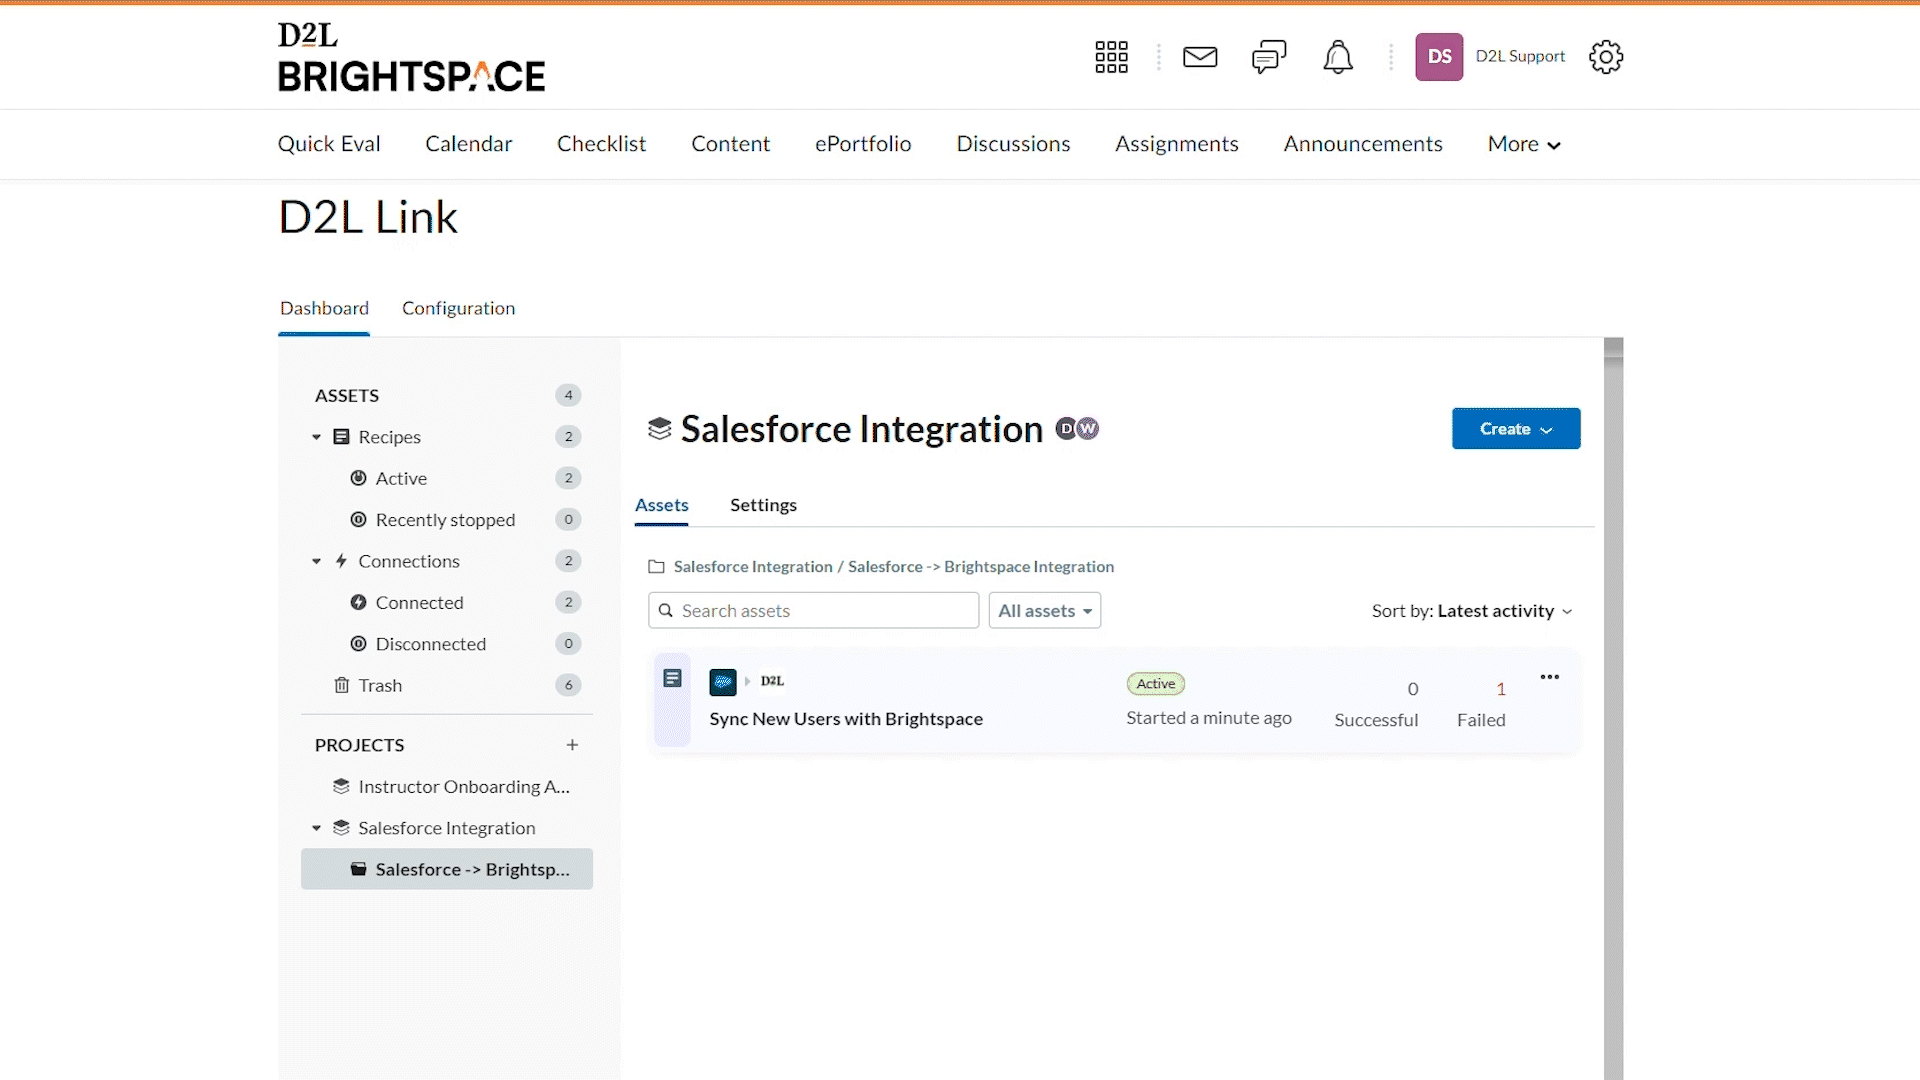This screenshot has width=1920, height=1080.
Task: Open the course selector grid icon
Action: coord(1111,57)
